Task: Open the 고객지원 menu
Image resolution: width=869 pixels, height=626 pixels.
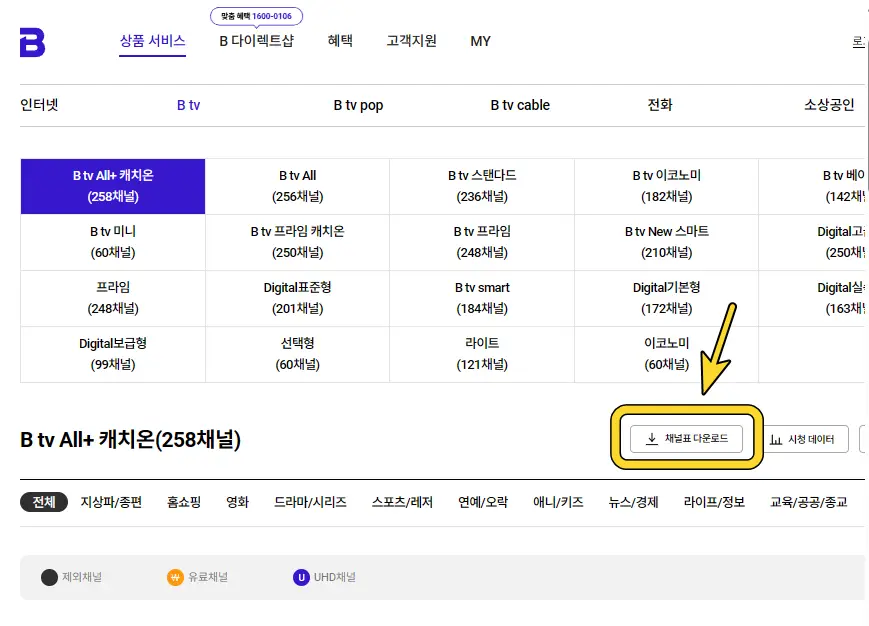Action: pos(412,41)
